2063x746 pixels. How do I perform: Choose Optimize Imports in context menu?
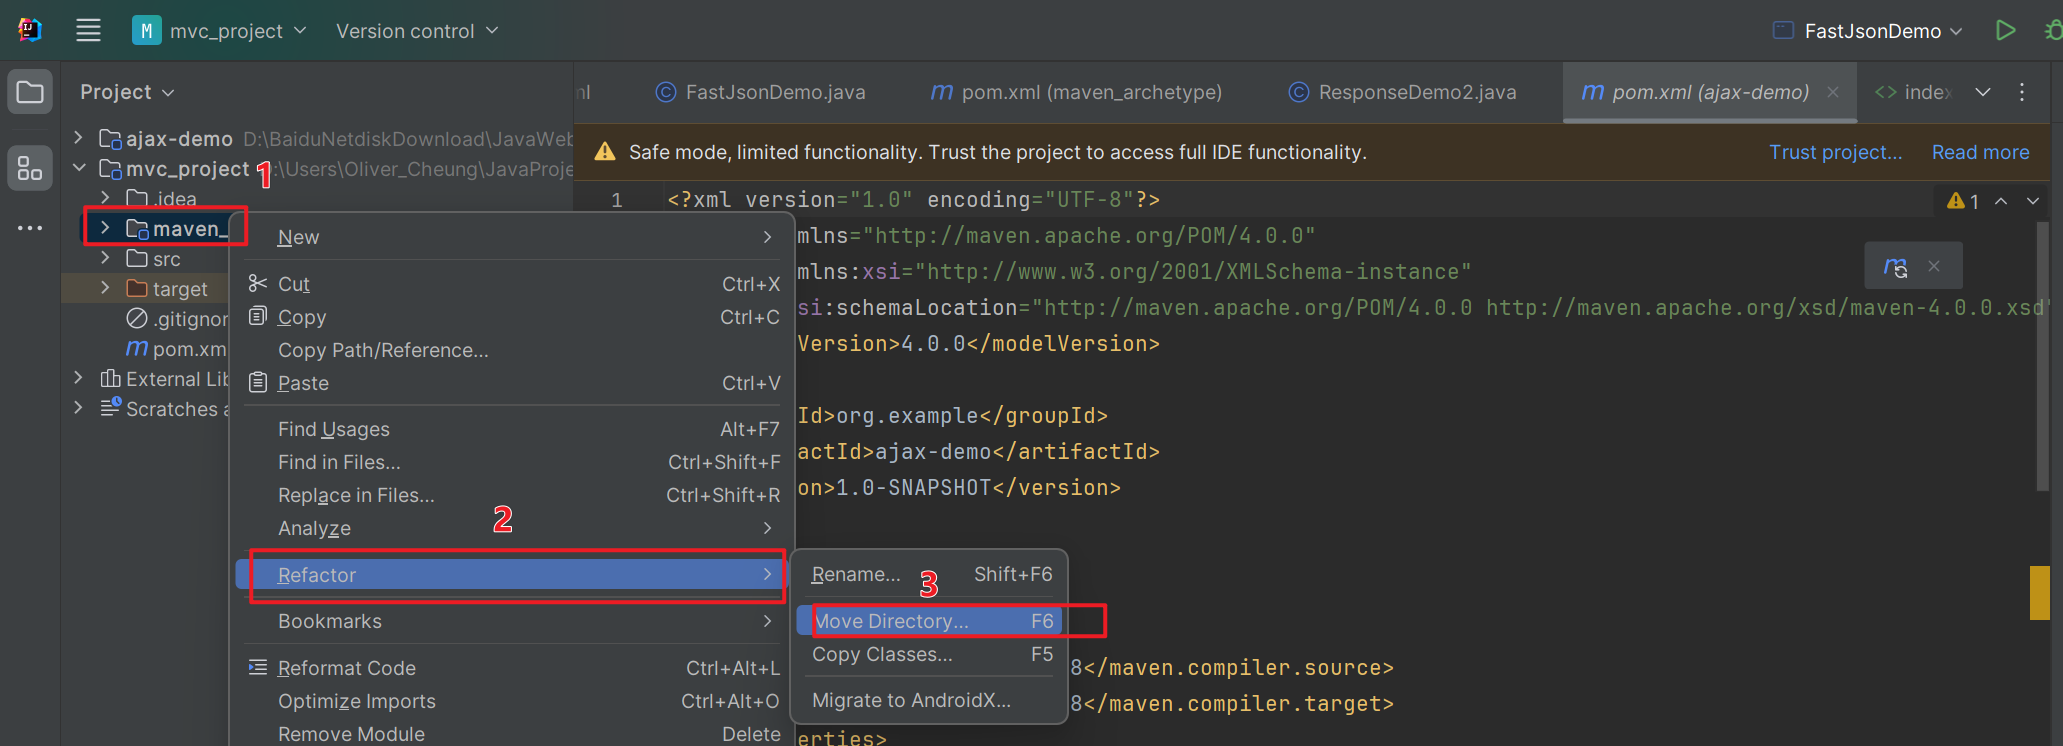(x=512, y=701)
